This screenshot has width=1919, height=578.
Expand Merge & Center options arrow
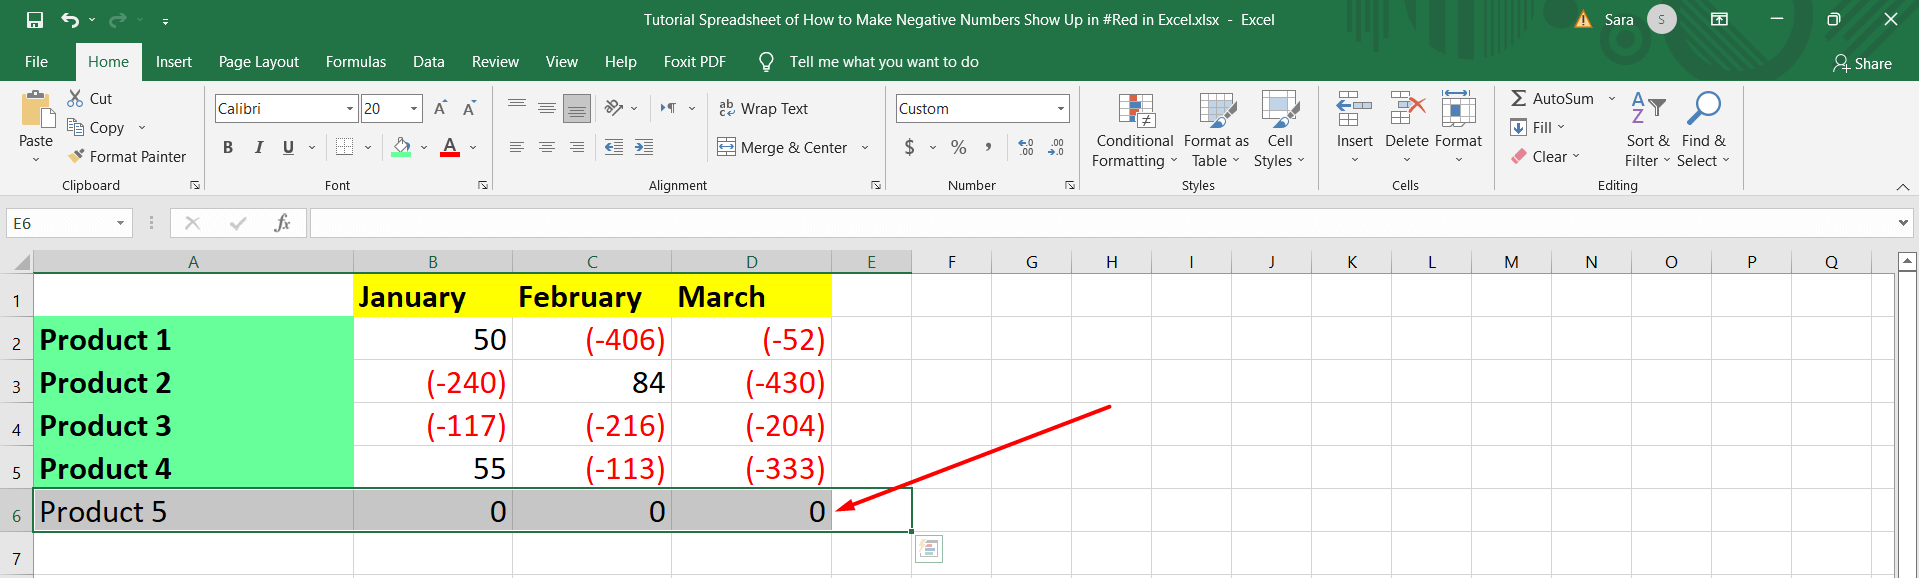(865, 147)
